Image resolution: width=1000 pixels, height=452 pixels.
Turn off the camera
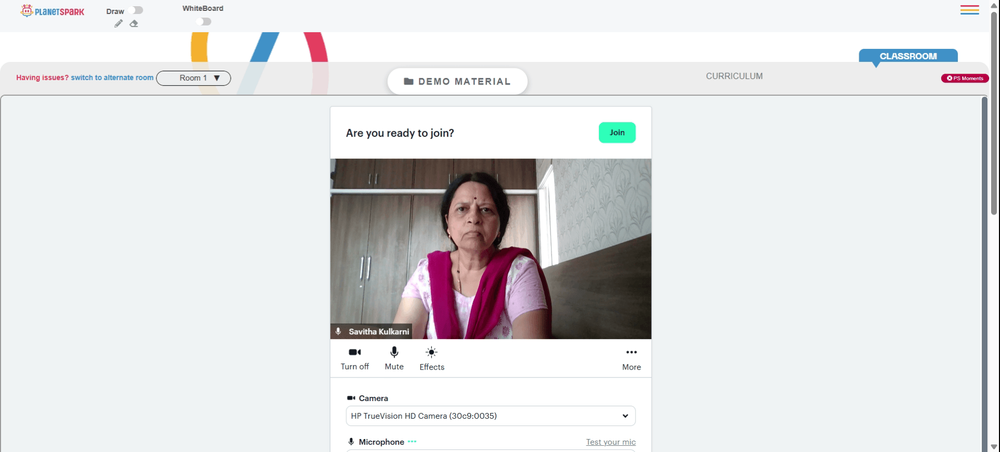click(x=355, y=359)
